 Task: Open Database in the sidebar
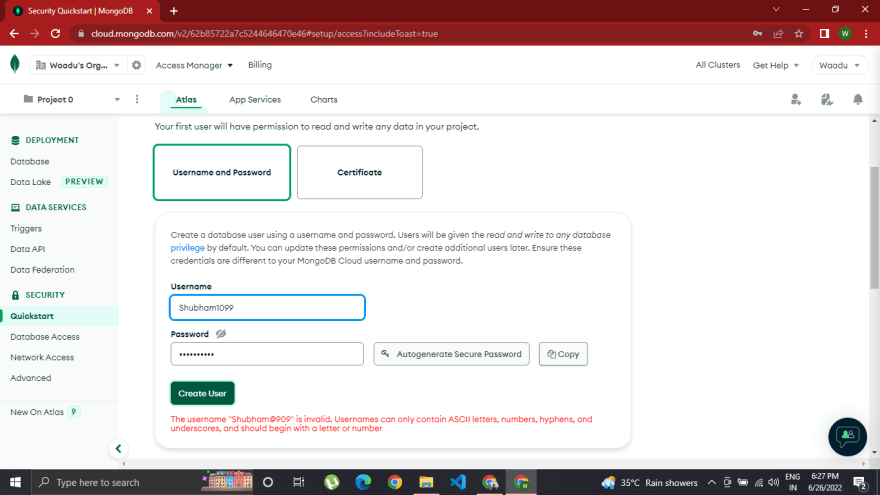30,161
